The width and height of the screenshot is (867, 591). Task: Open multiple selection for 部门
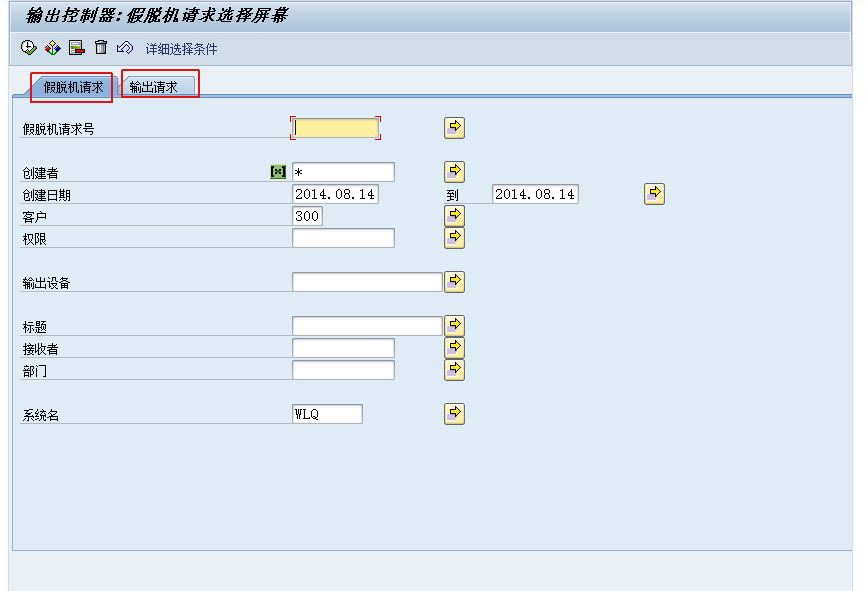(x=455, y=370)
